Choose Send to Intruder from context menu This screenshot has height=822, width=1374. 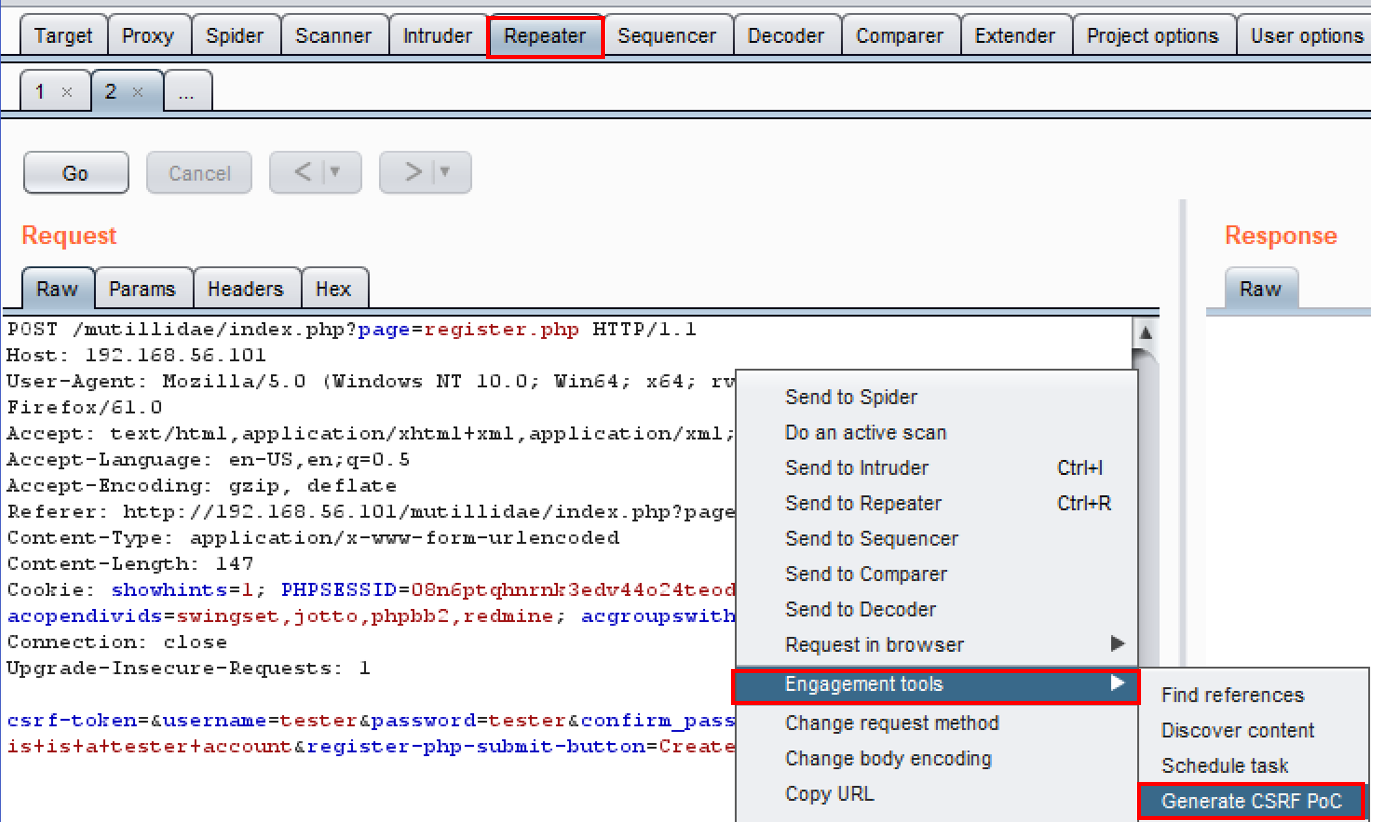pyautogui.click(x=856, y=468)
